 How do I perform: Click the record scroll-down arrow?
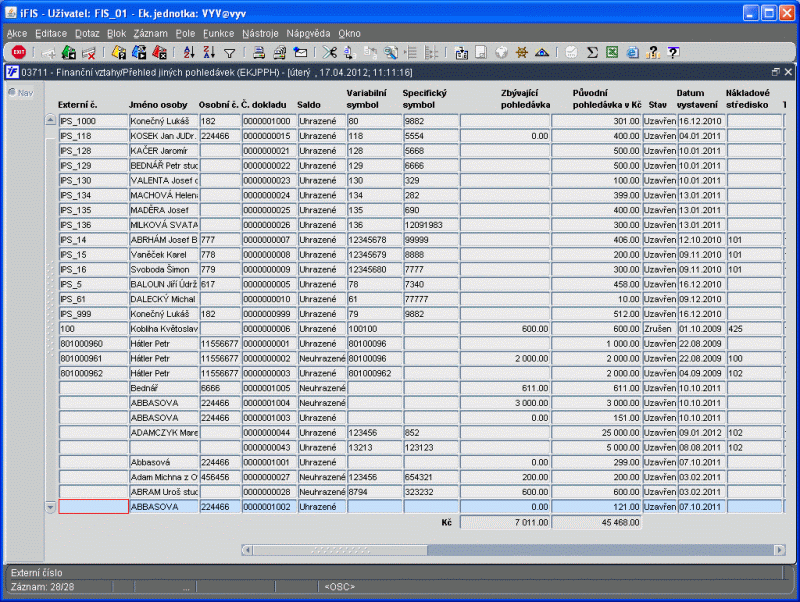pyautogui.click(x=51, y=507)
